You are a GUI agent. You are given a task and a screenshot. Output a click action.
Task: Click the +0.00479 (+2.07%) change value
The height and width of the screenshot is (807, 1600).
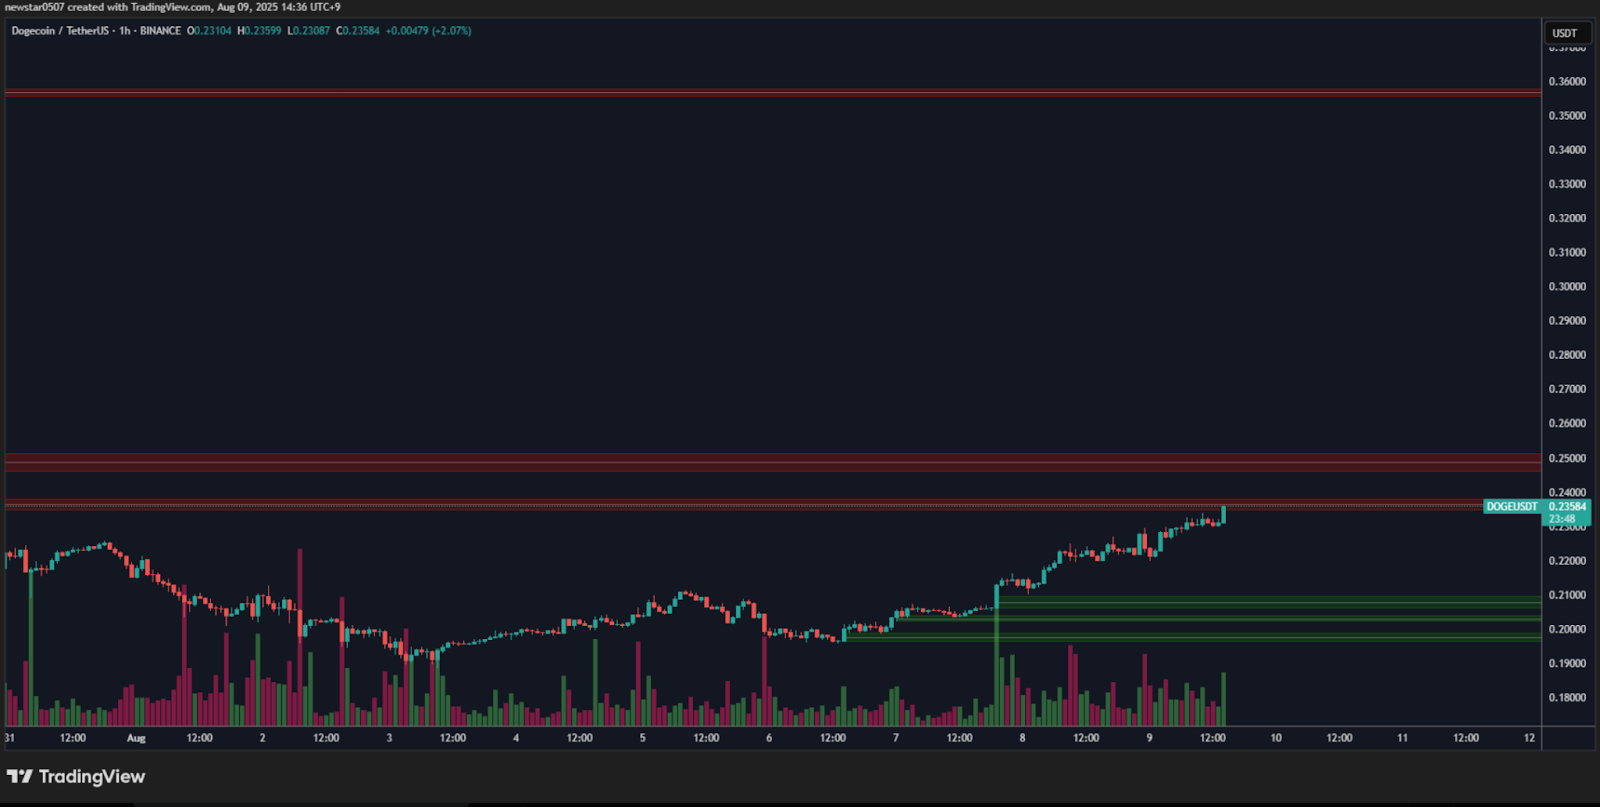428,31
